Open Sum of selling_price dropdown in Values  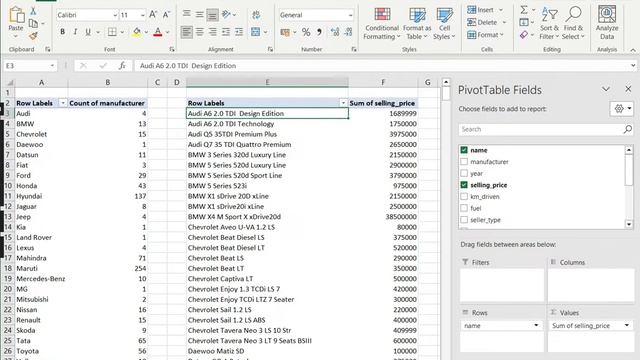pos(627,325)
